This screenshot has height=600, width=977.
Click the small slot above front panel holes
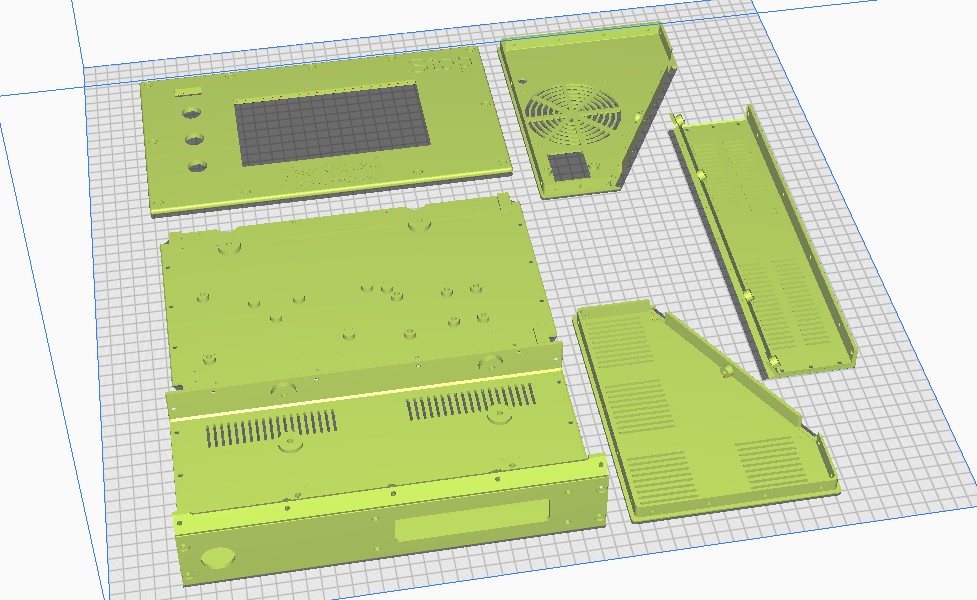coord(187,93)
